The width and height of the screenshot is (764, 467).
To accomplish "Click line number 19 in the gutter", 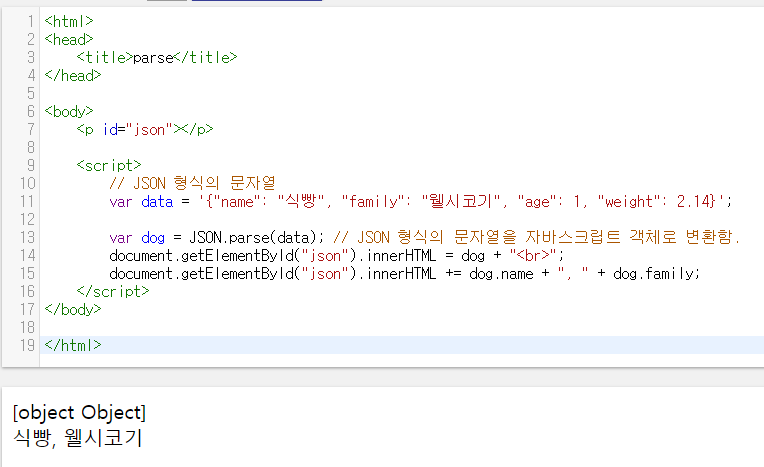I will point(28,346).
